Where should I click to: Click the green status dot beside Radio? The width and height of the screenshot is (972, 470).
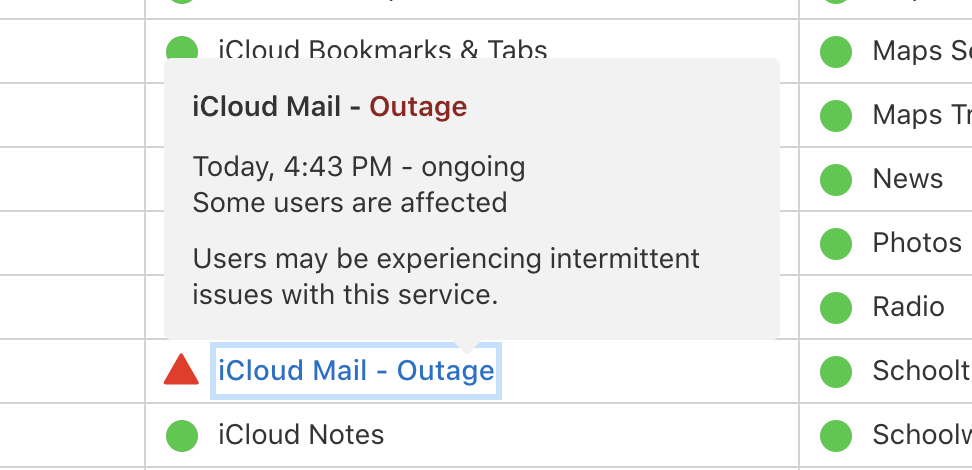point(835,307)
